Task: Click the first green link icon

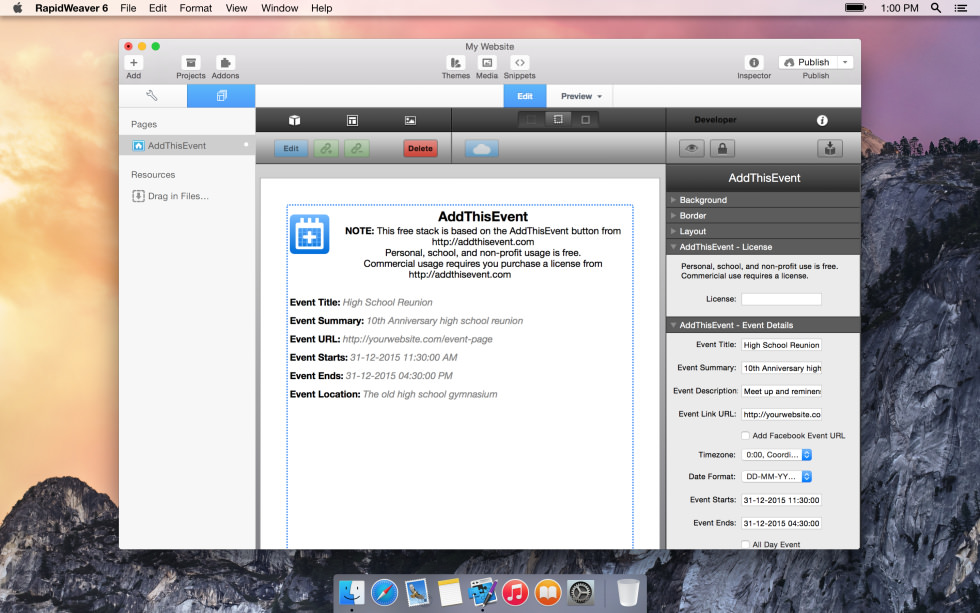Action: tap(326, 149)
